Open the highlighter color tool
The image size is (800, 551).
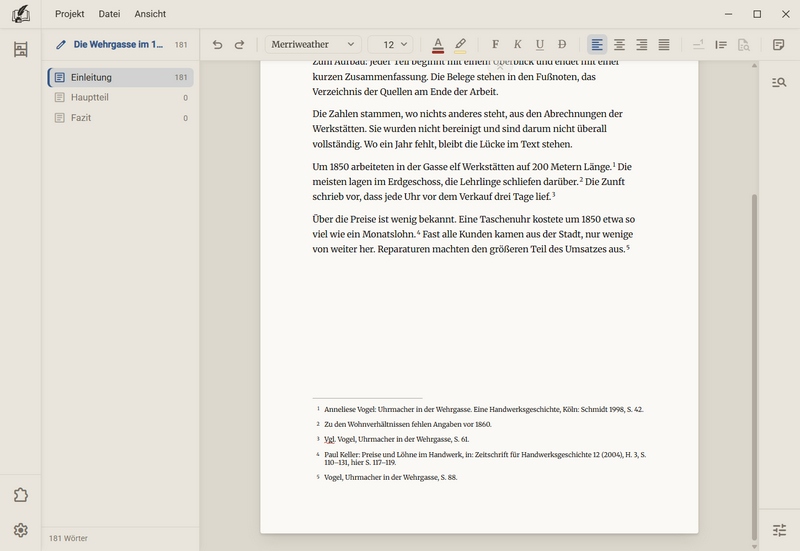click(460, 45)
